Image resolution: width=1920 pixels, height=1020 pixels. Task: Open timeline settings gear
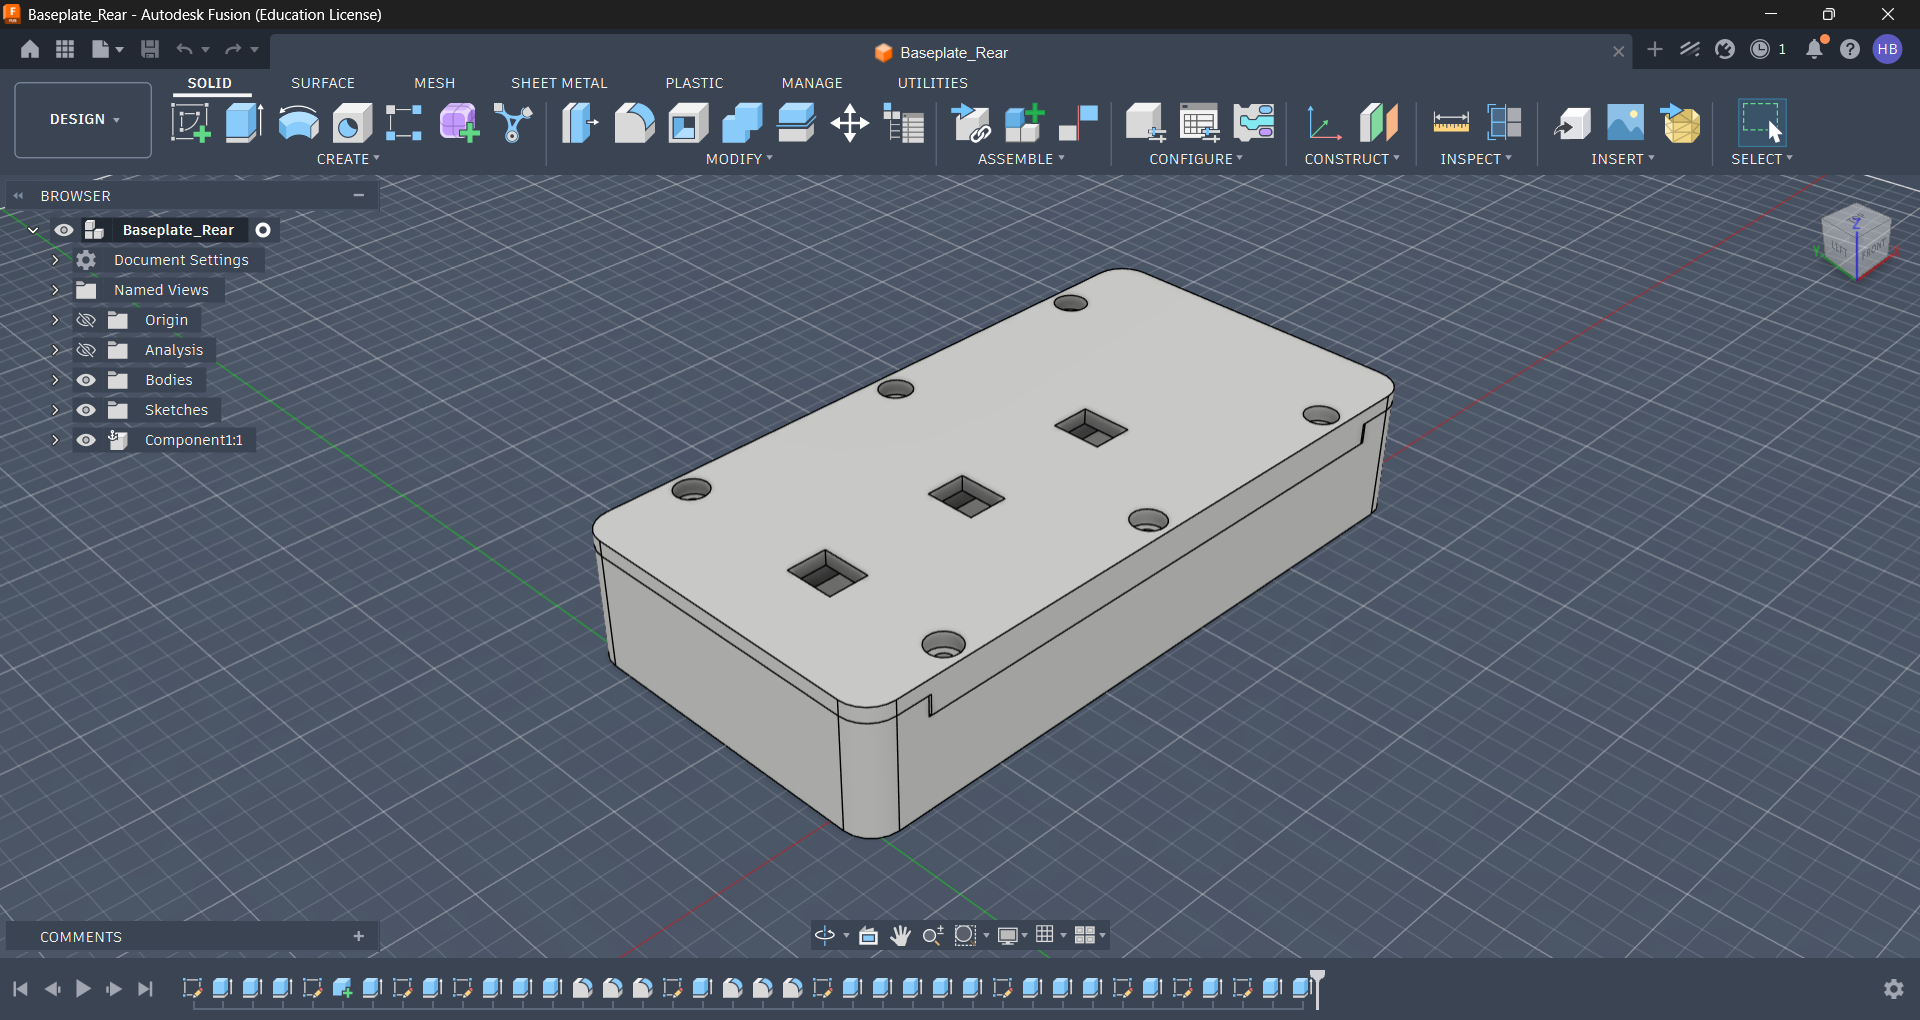[x=1893, y=989]
